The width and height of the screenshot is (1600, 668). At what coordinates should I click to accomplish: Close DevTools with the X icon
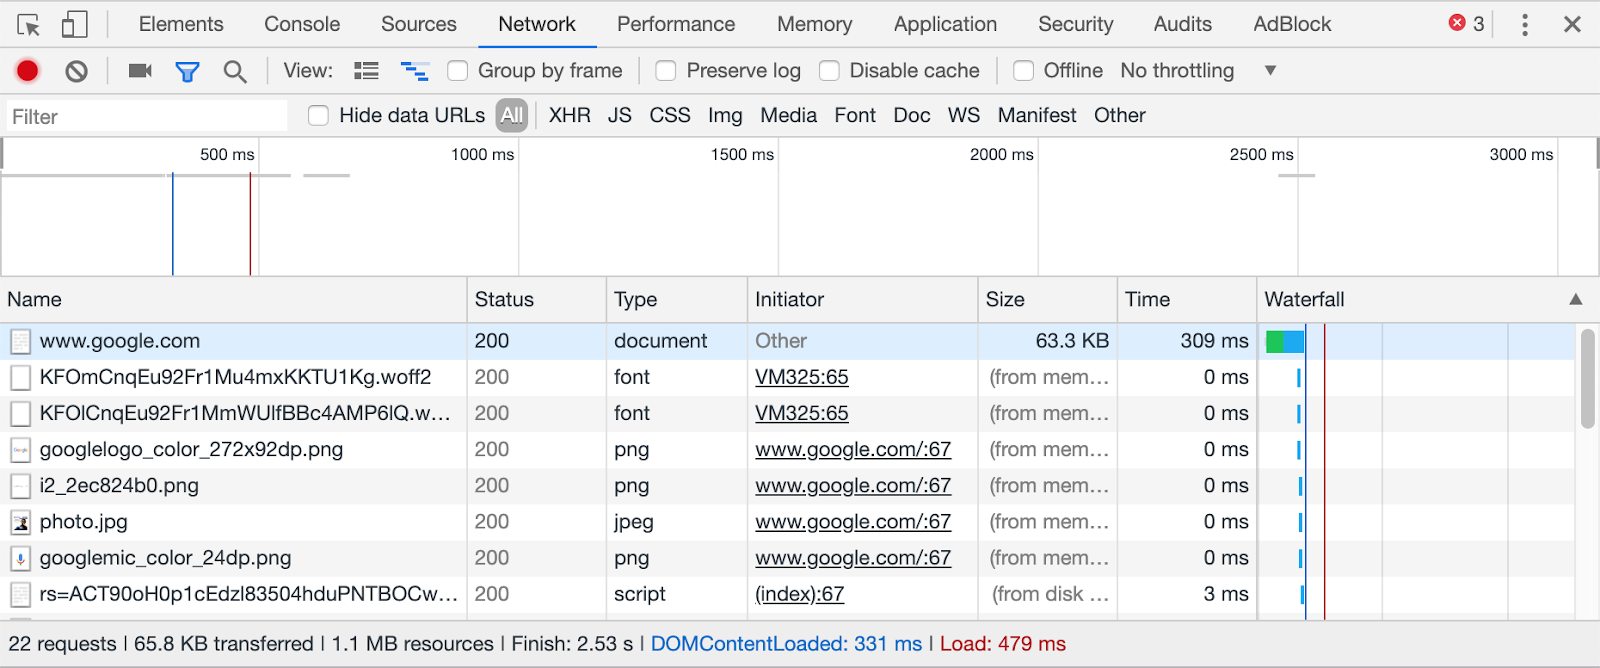pos(1572,24)
